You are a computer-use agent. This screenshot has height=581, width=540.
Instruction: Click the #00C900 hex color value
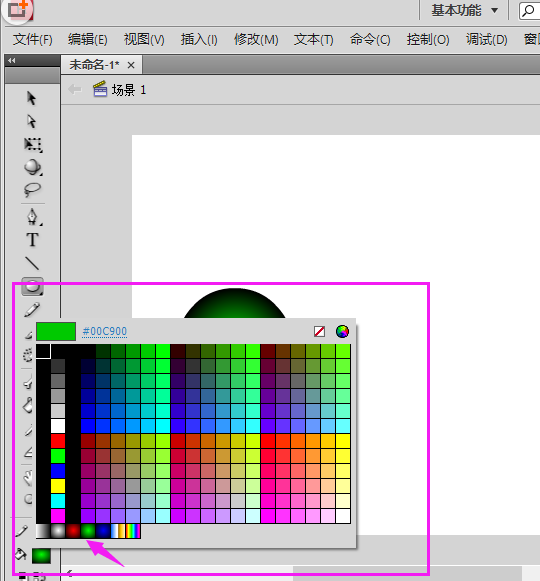105,331
